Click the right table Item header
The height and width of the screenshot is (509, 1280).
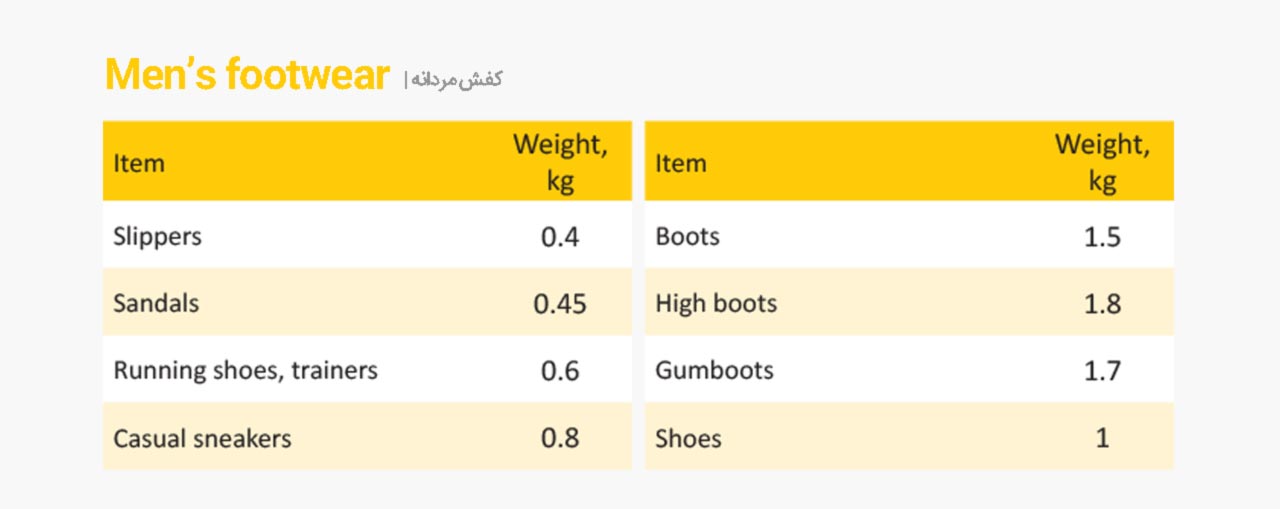(681, 163)
